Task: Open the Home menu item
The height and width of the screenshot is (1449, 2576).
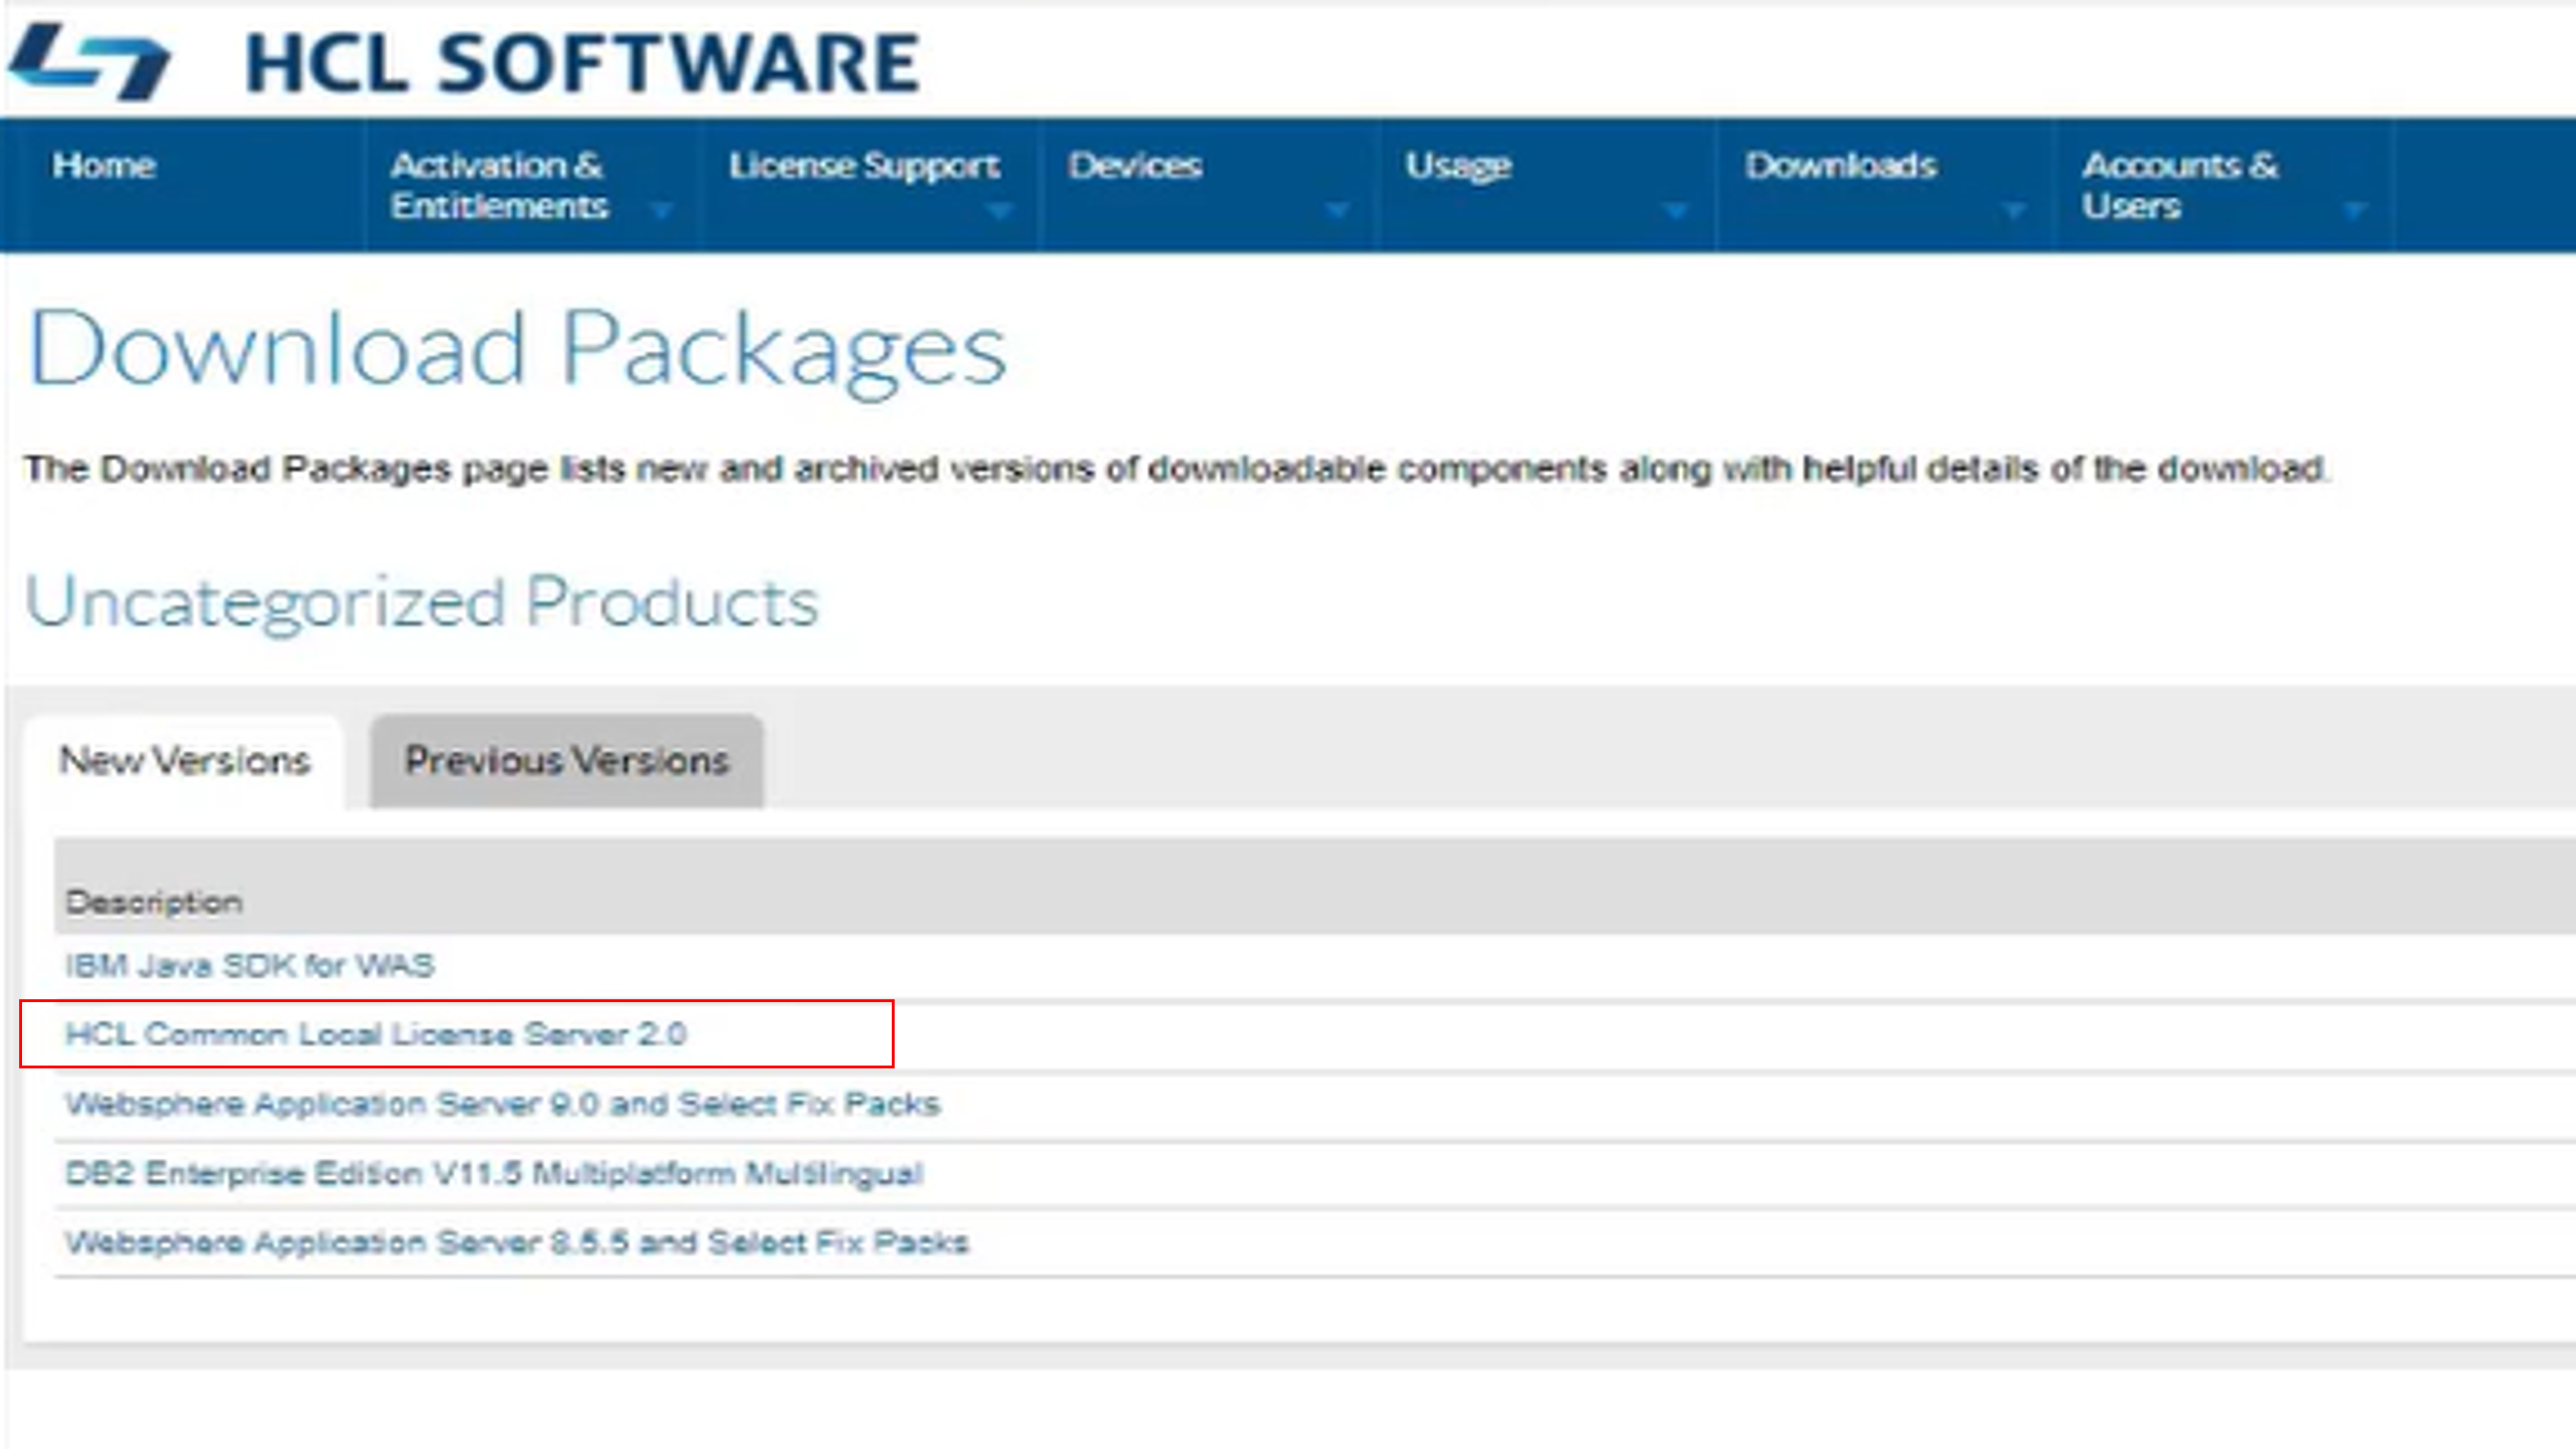Action: [x=103, y=166]
